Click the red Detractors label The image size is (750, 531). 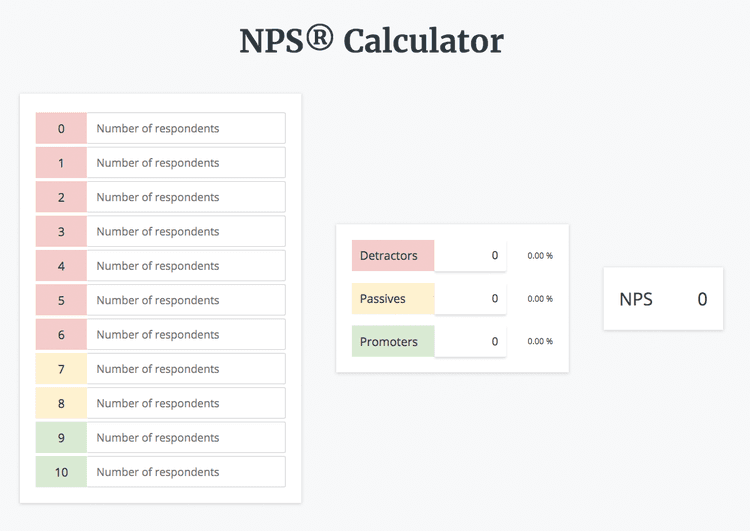393,256
